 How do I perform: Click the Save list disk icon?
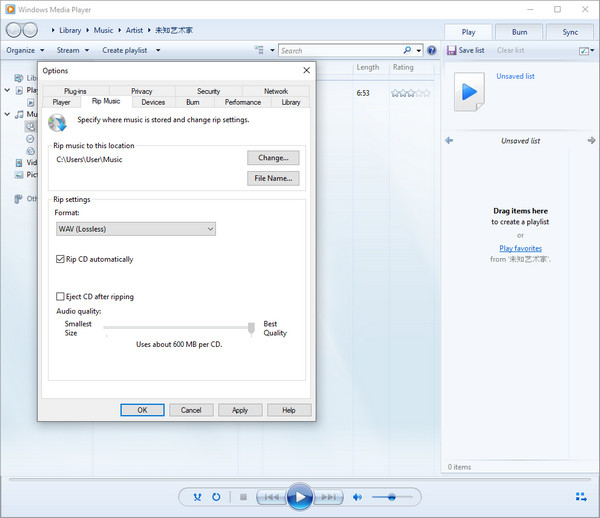[452, 50]
